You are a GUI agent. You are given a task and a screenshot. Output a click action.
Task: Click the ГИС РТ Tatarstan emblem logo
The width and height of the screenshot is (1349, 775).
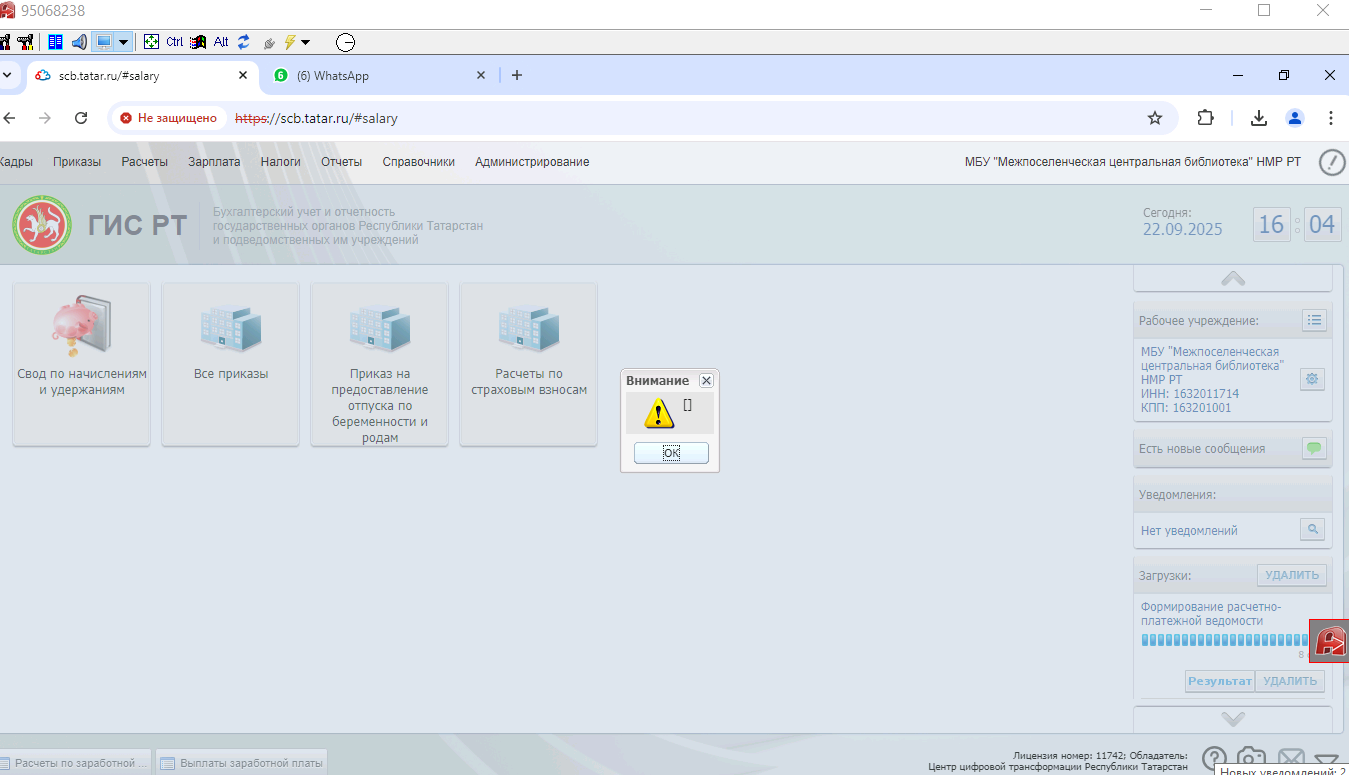coord(42,225)
